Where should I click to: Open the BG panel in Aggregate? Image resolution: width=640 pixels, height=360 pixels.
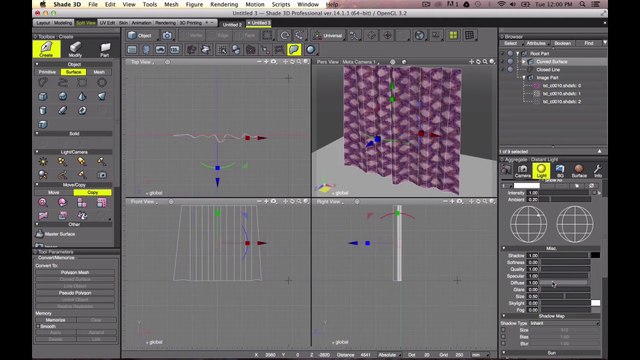tap(560, 171)
